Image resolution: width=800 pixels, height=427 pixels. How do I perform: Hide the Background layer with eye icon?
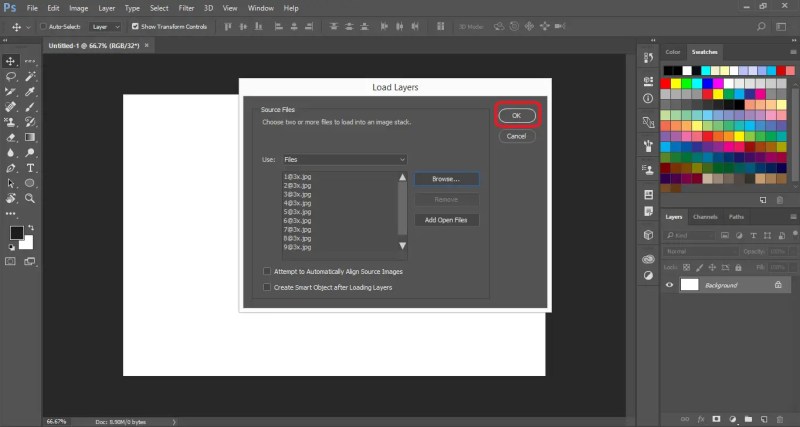[669, 285]
